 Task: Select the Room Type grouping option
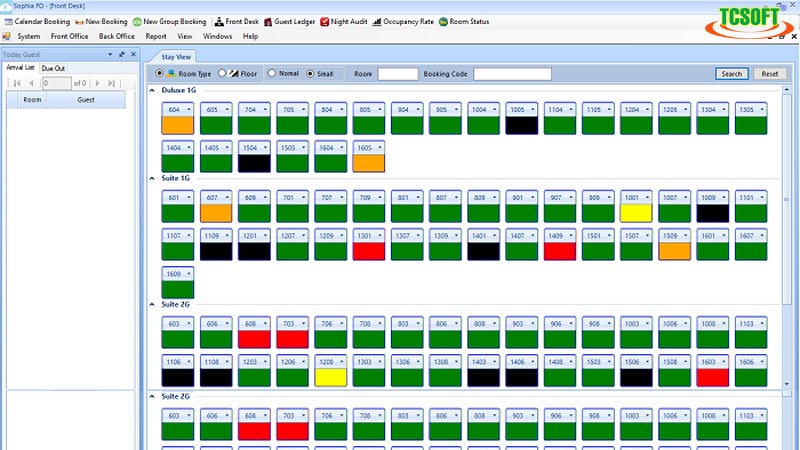(x=159, y=73)
